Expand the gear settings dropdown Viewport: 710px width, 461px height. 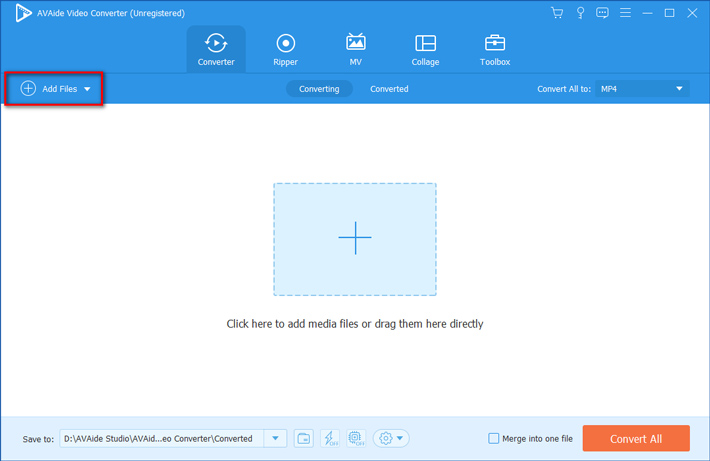[391, 438]
